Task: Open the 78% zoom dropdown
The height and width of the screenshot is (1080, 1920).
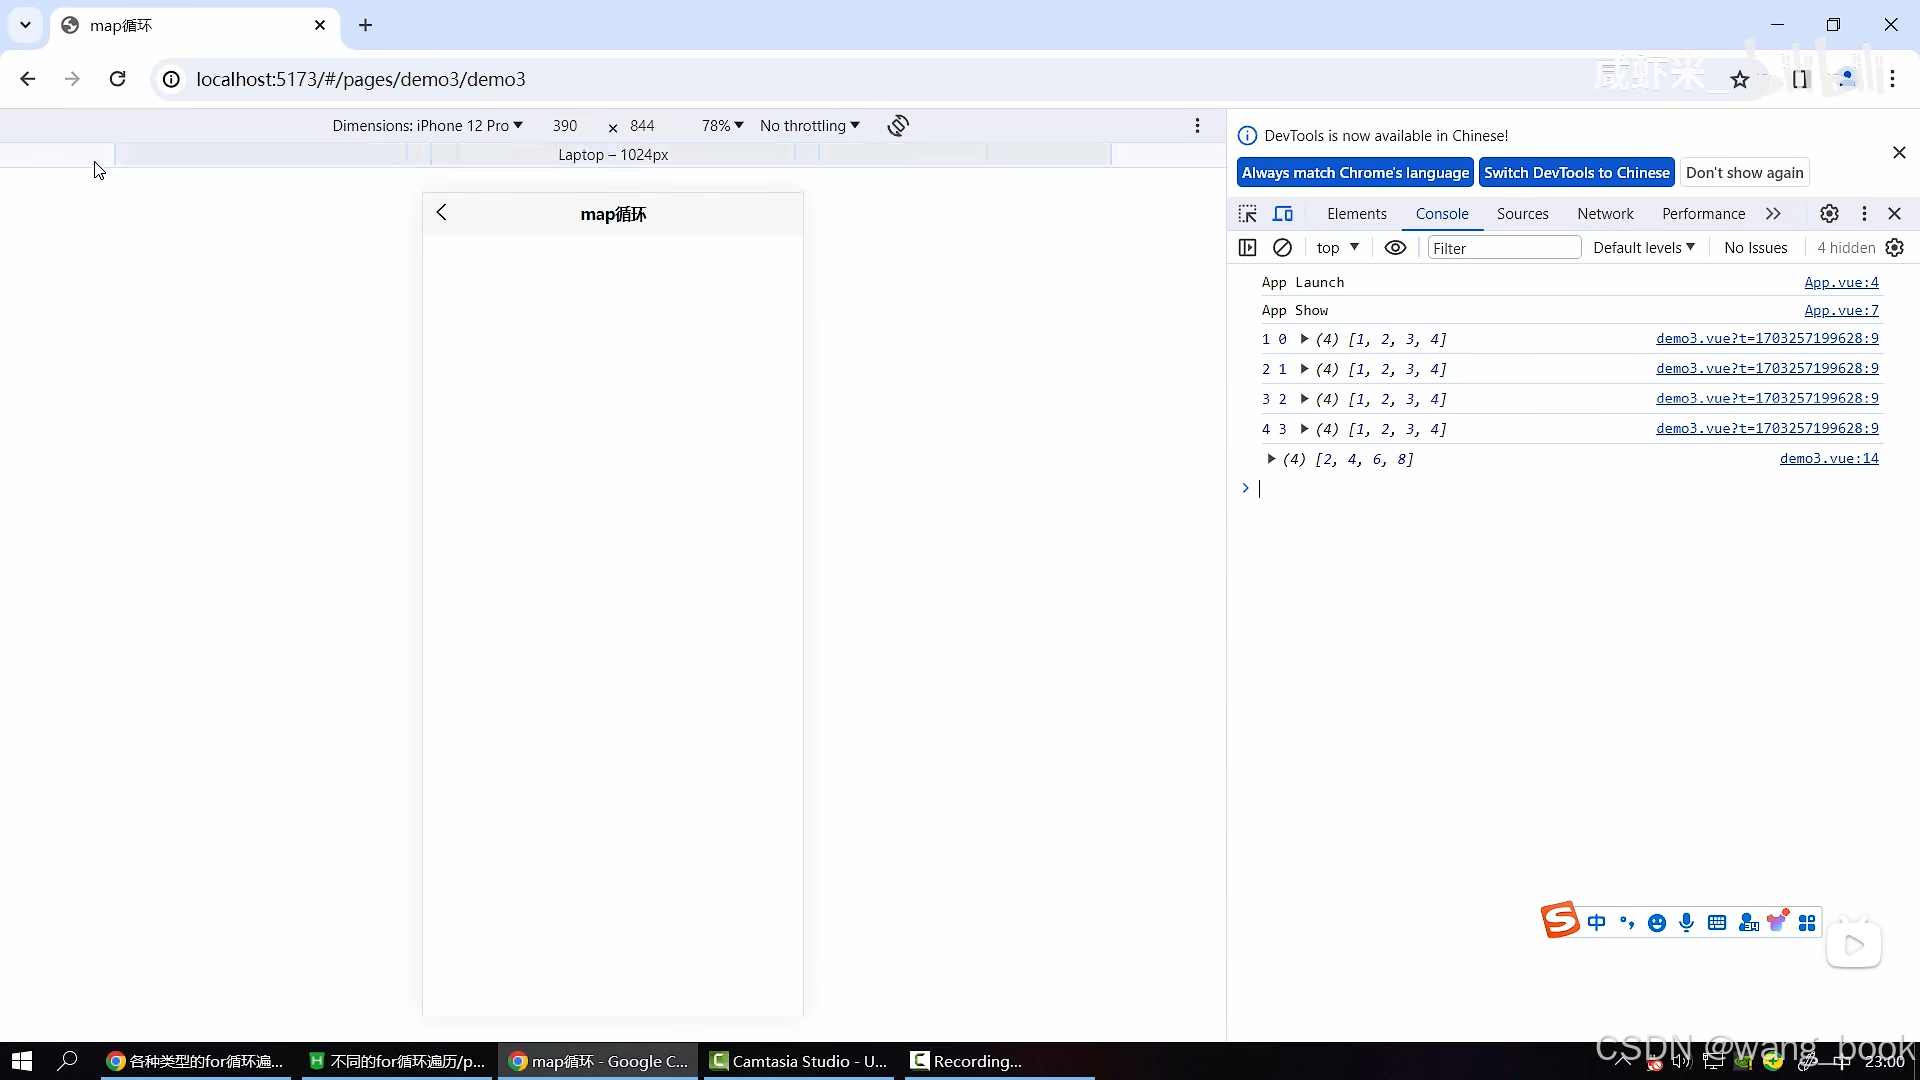Action: pos(722,125)
